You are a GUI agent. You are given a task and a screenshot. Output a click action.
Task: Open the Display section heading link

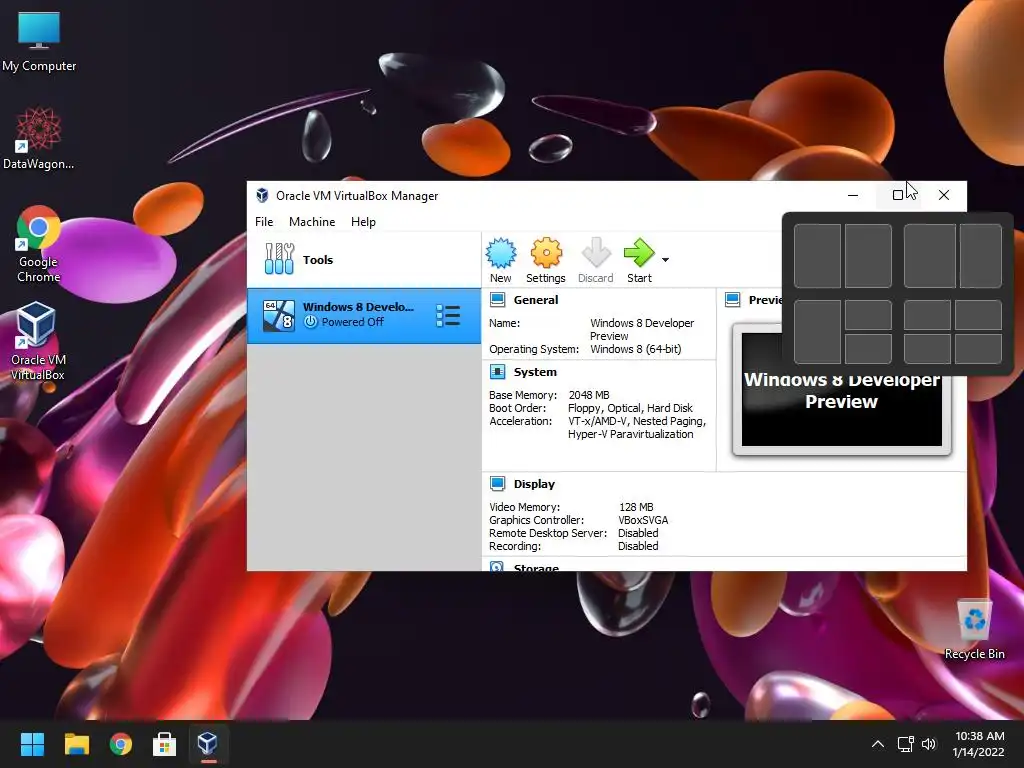click(x=534, y=484)
